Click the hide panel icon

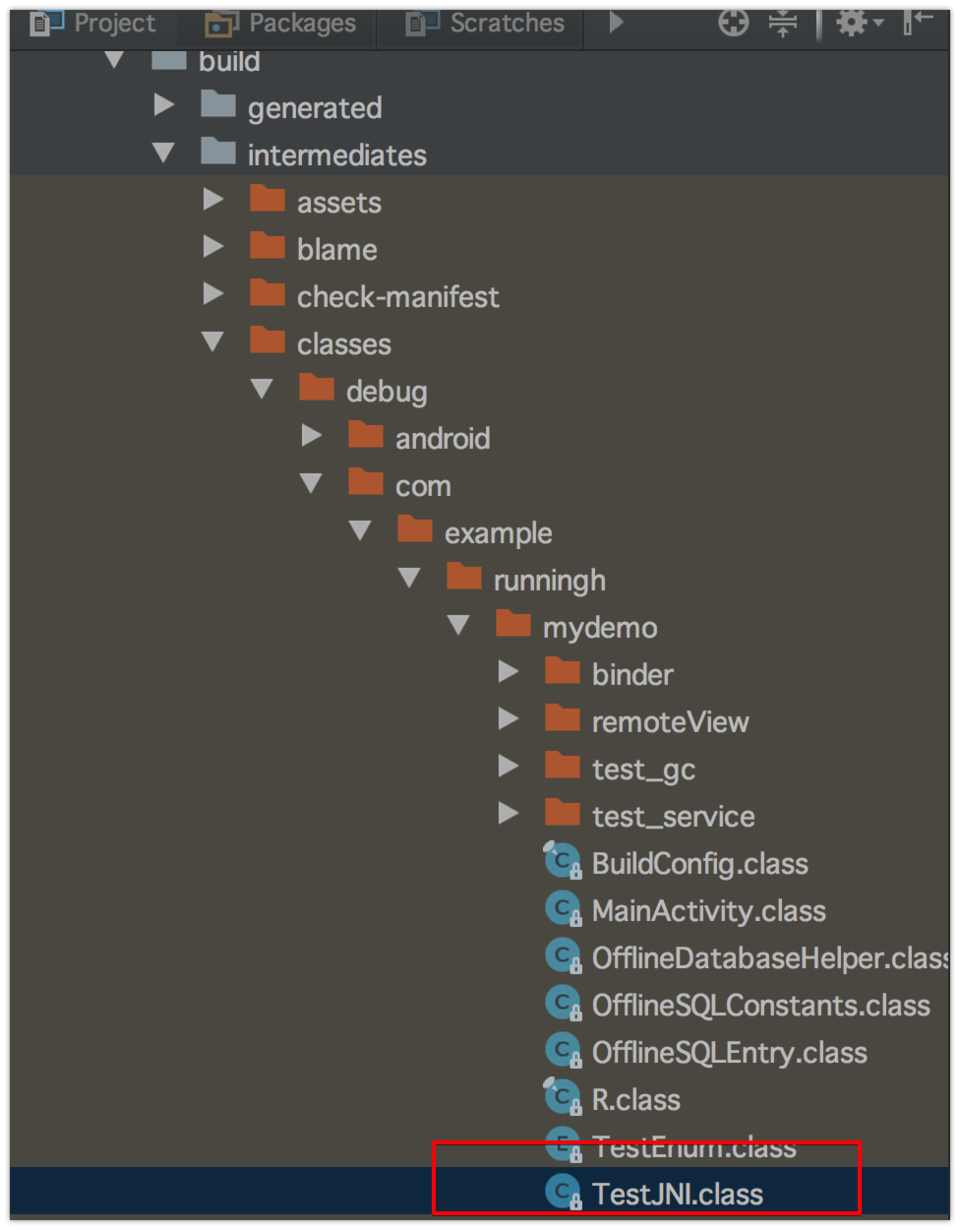tap(916, 22)
